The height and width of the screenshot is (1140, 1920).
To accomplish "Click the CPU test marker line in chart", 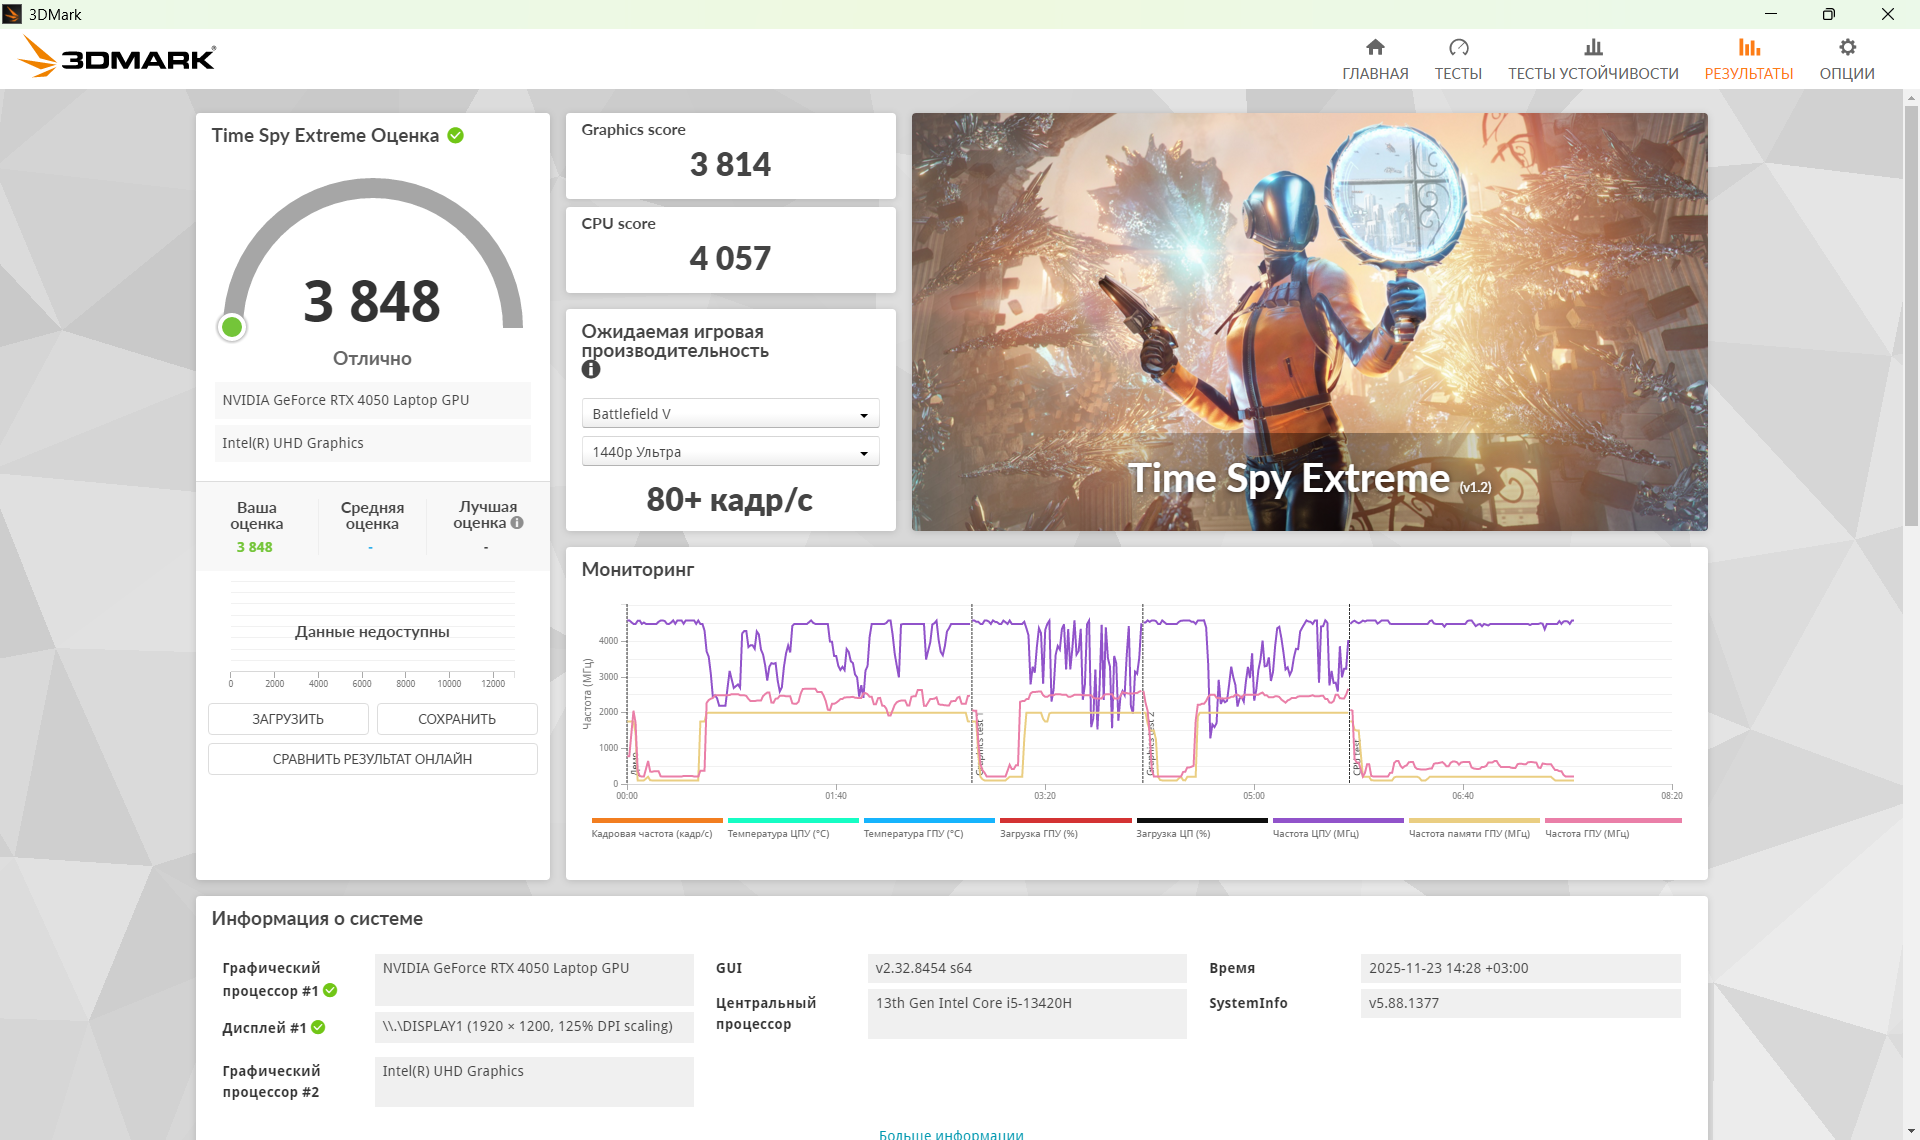I will 1350,693.
